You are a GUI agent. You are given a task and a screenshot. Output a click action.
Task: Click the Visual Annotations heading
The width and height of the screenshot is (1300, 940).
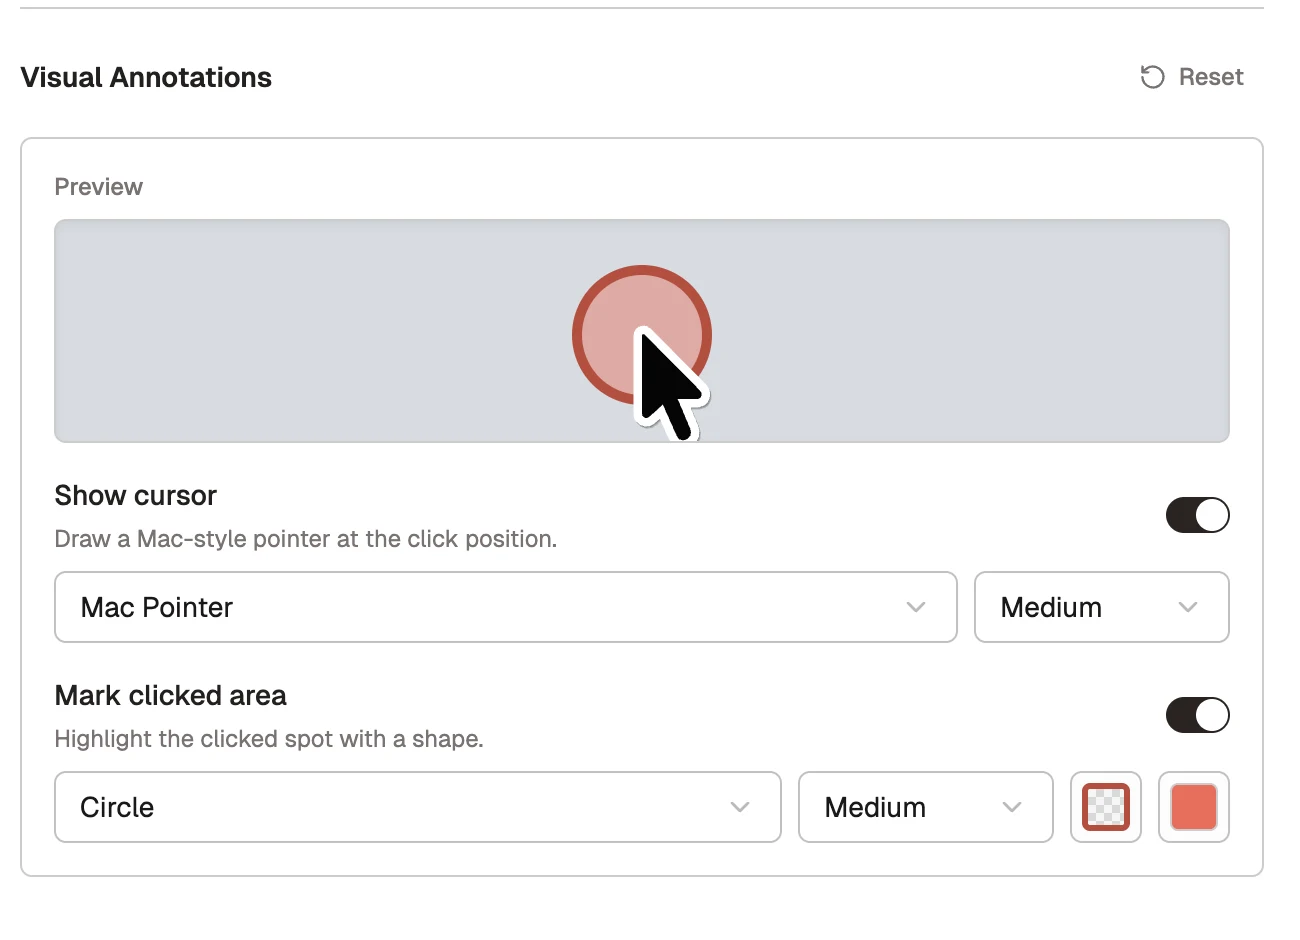coord(146,78)
